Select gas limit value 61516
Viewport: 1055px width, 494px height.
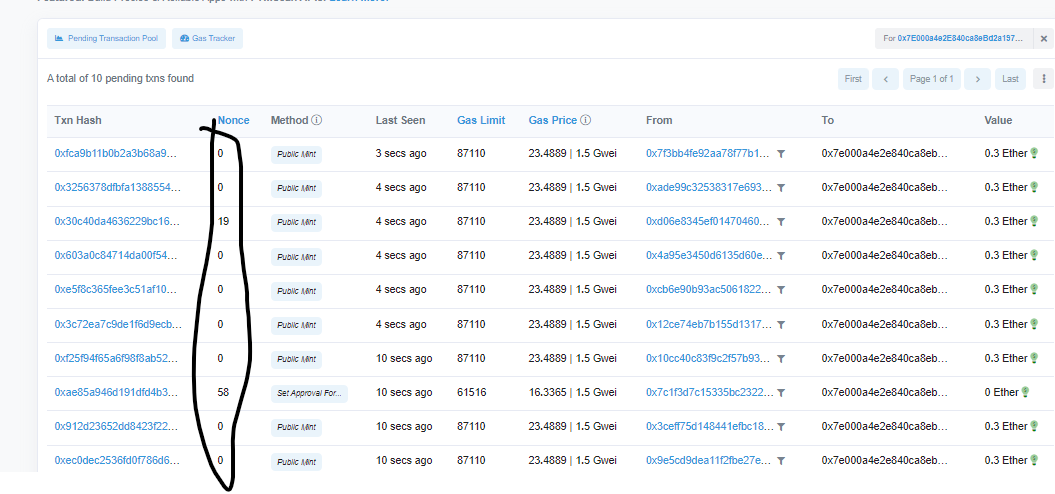[x=472, y=392]
